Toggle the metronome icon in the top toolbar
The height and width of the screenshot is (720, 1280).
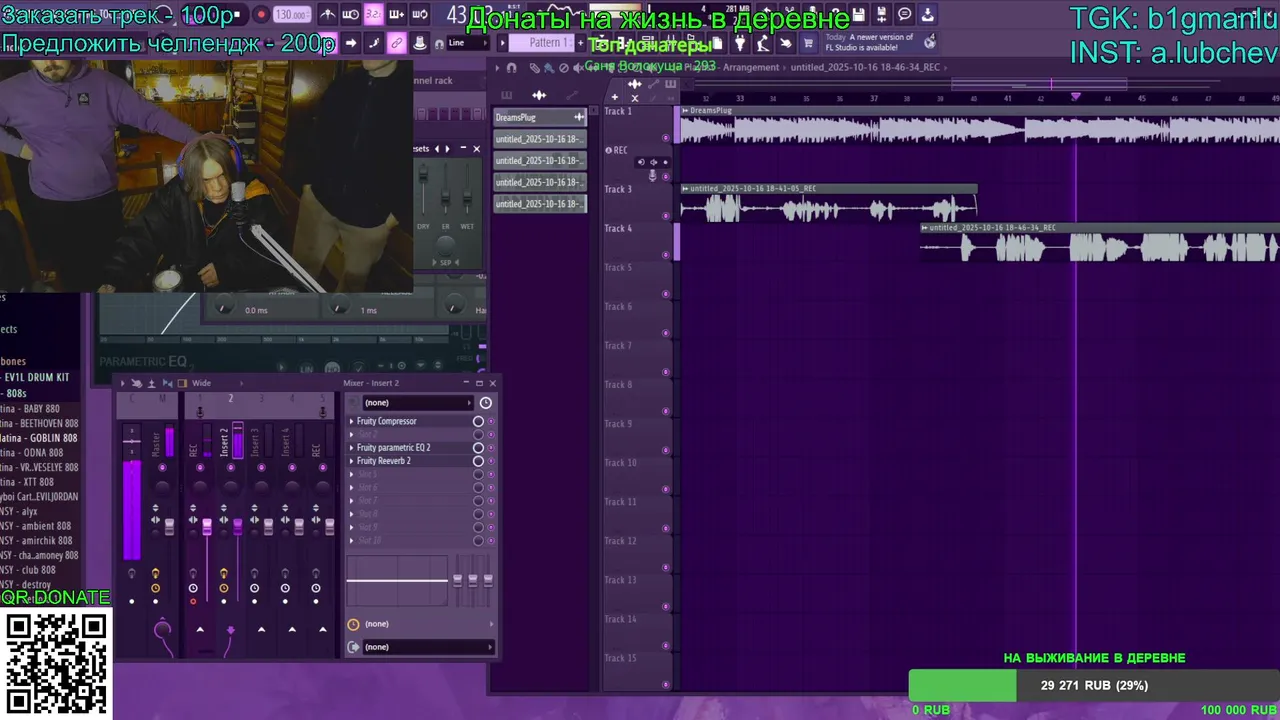[327, 14]
